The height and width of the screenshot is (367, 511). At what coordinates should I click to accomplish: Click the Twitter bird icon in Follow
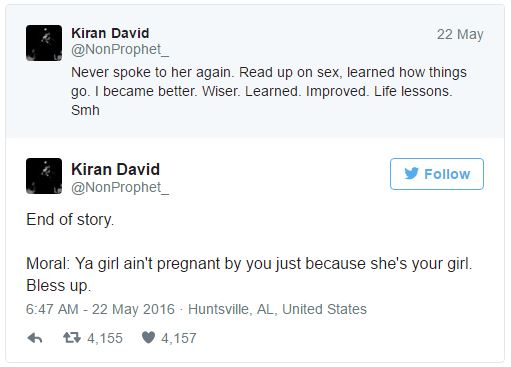pyautogui.click(x=411, y=173)
